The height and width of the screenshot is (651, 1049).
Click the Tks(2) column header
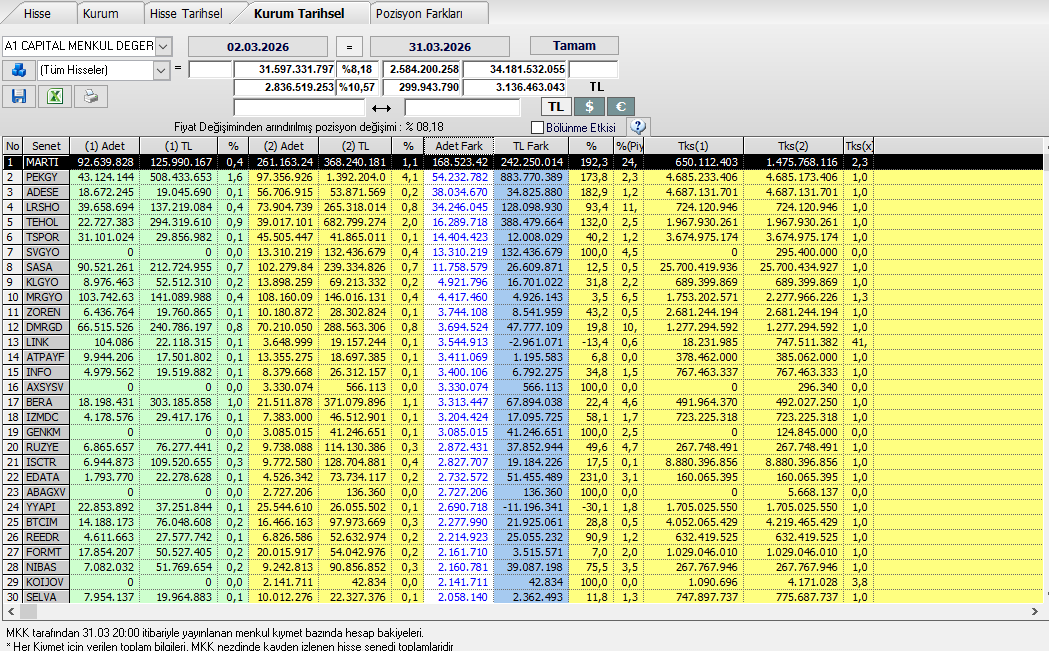click(793, 146)
